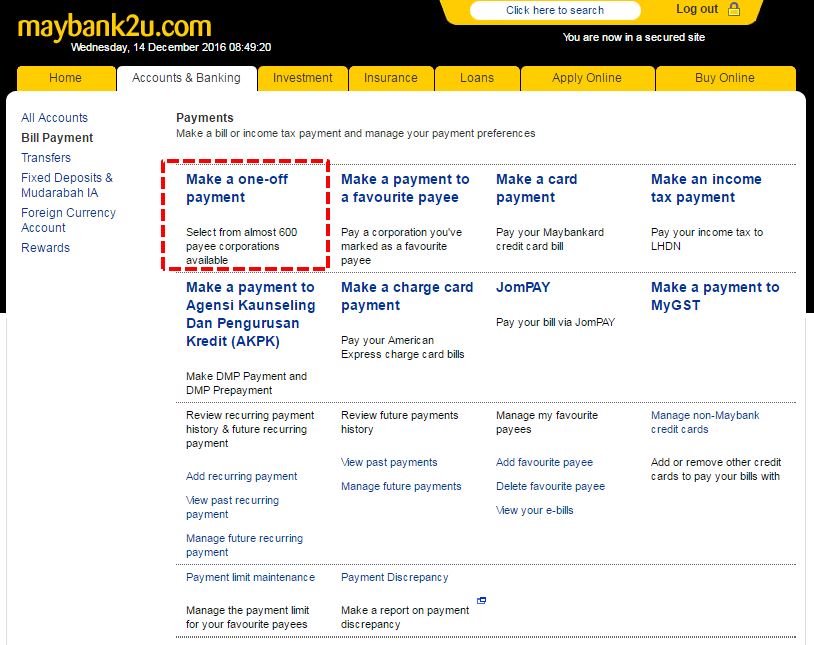Go to the Insurance tab
Viewport: 814px width, 645px height.
[391, 78]
